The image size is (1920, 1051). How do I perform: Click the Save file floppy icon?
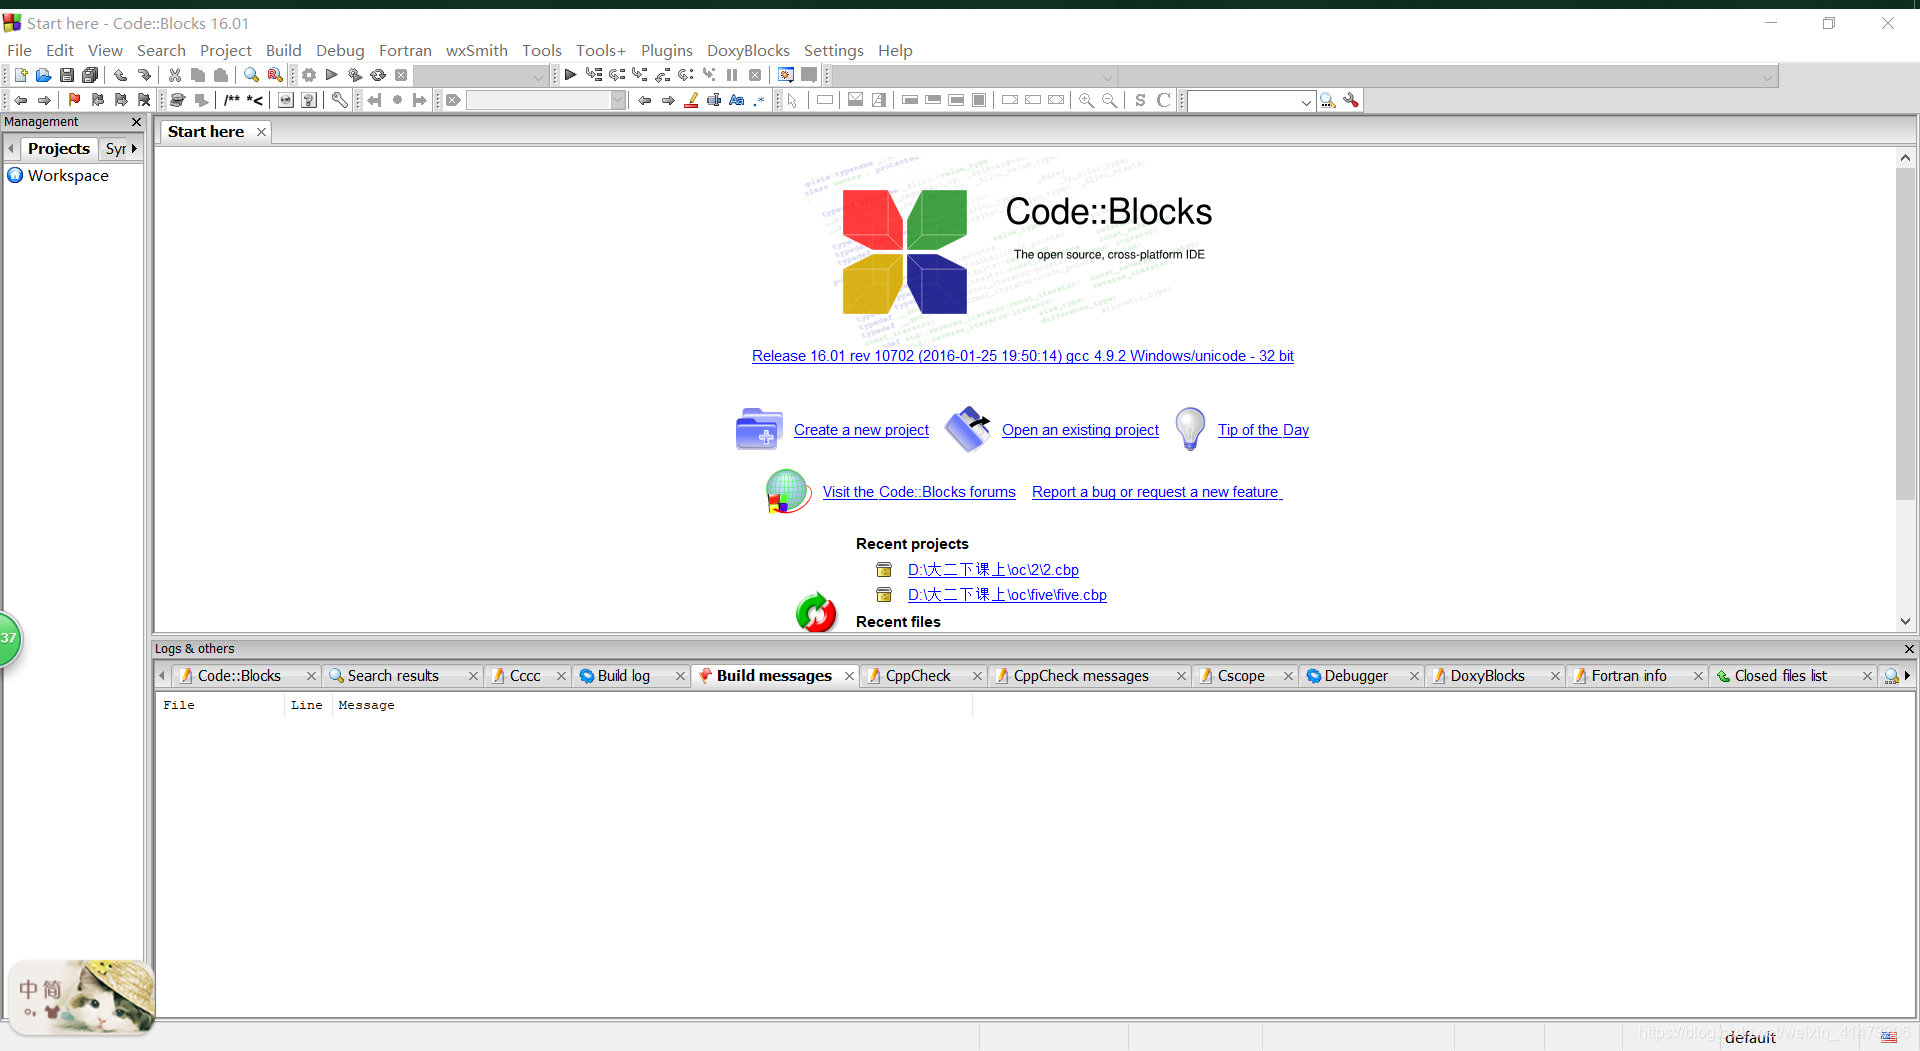click(x=66, y=75)
